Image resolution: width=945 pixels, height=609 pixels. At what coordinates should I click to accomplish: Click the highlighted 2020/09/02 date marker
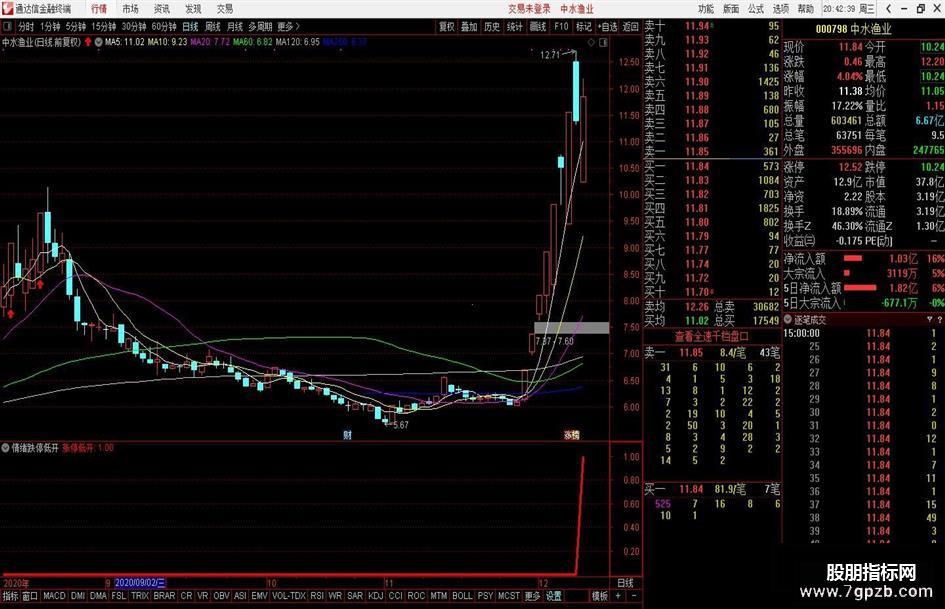pyautogui.click(x=139, y=582)
